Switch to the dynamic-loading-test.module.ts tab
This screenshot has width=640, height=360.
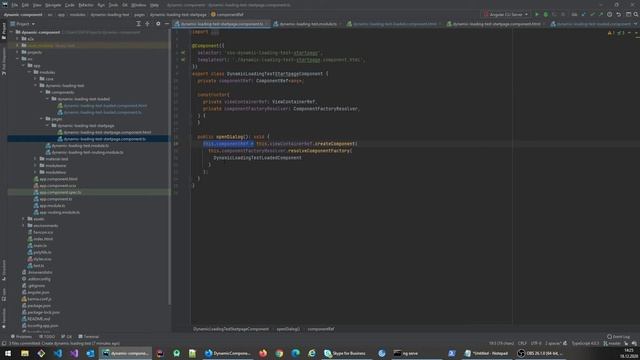tap(308, 24)
